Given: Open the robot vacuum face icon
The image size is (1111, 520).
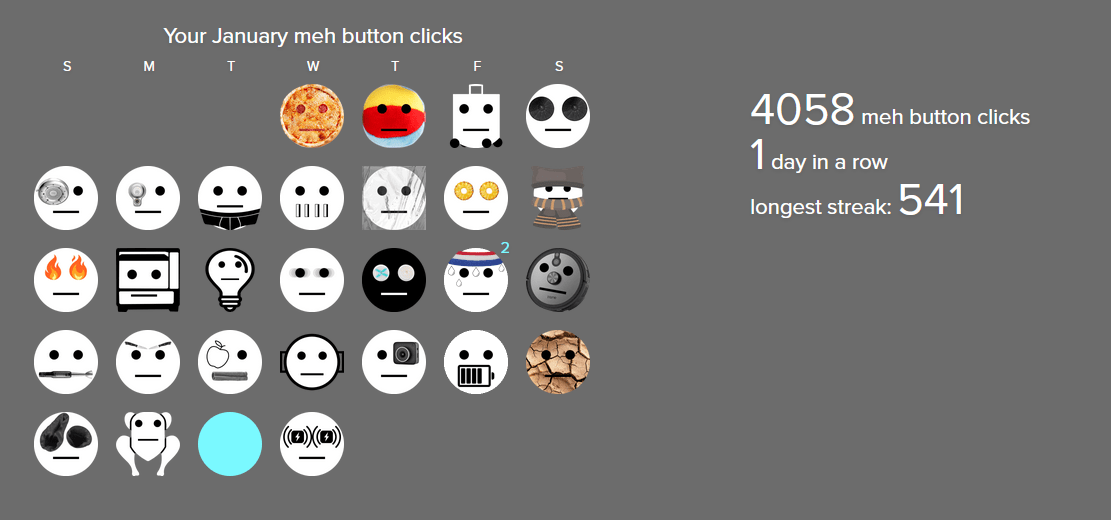Looking at the screenshot, I should [x=558, y=280].
